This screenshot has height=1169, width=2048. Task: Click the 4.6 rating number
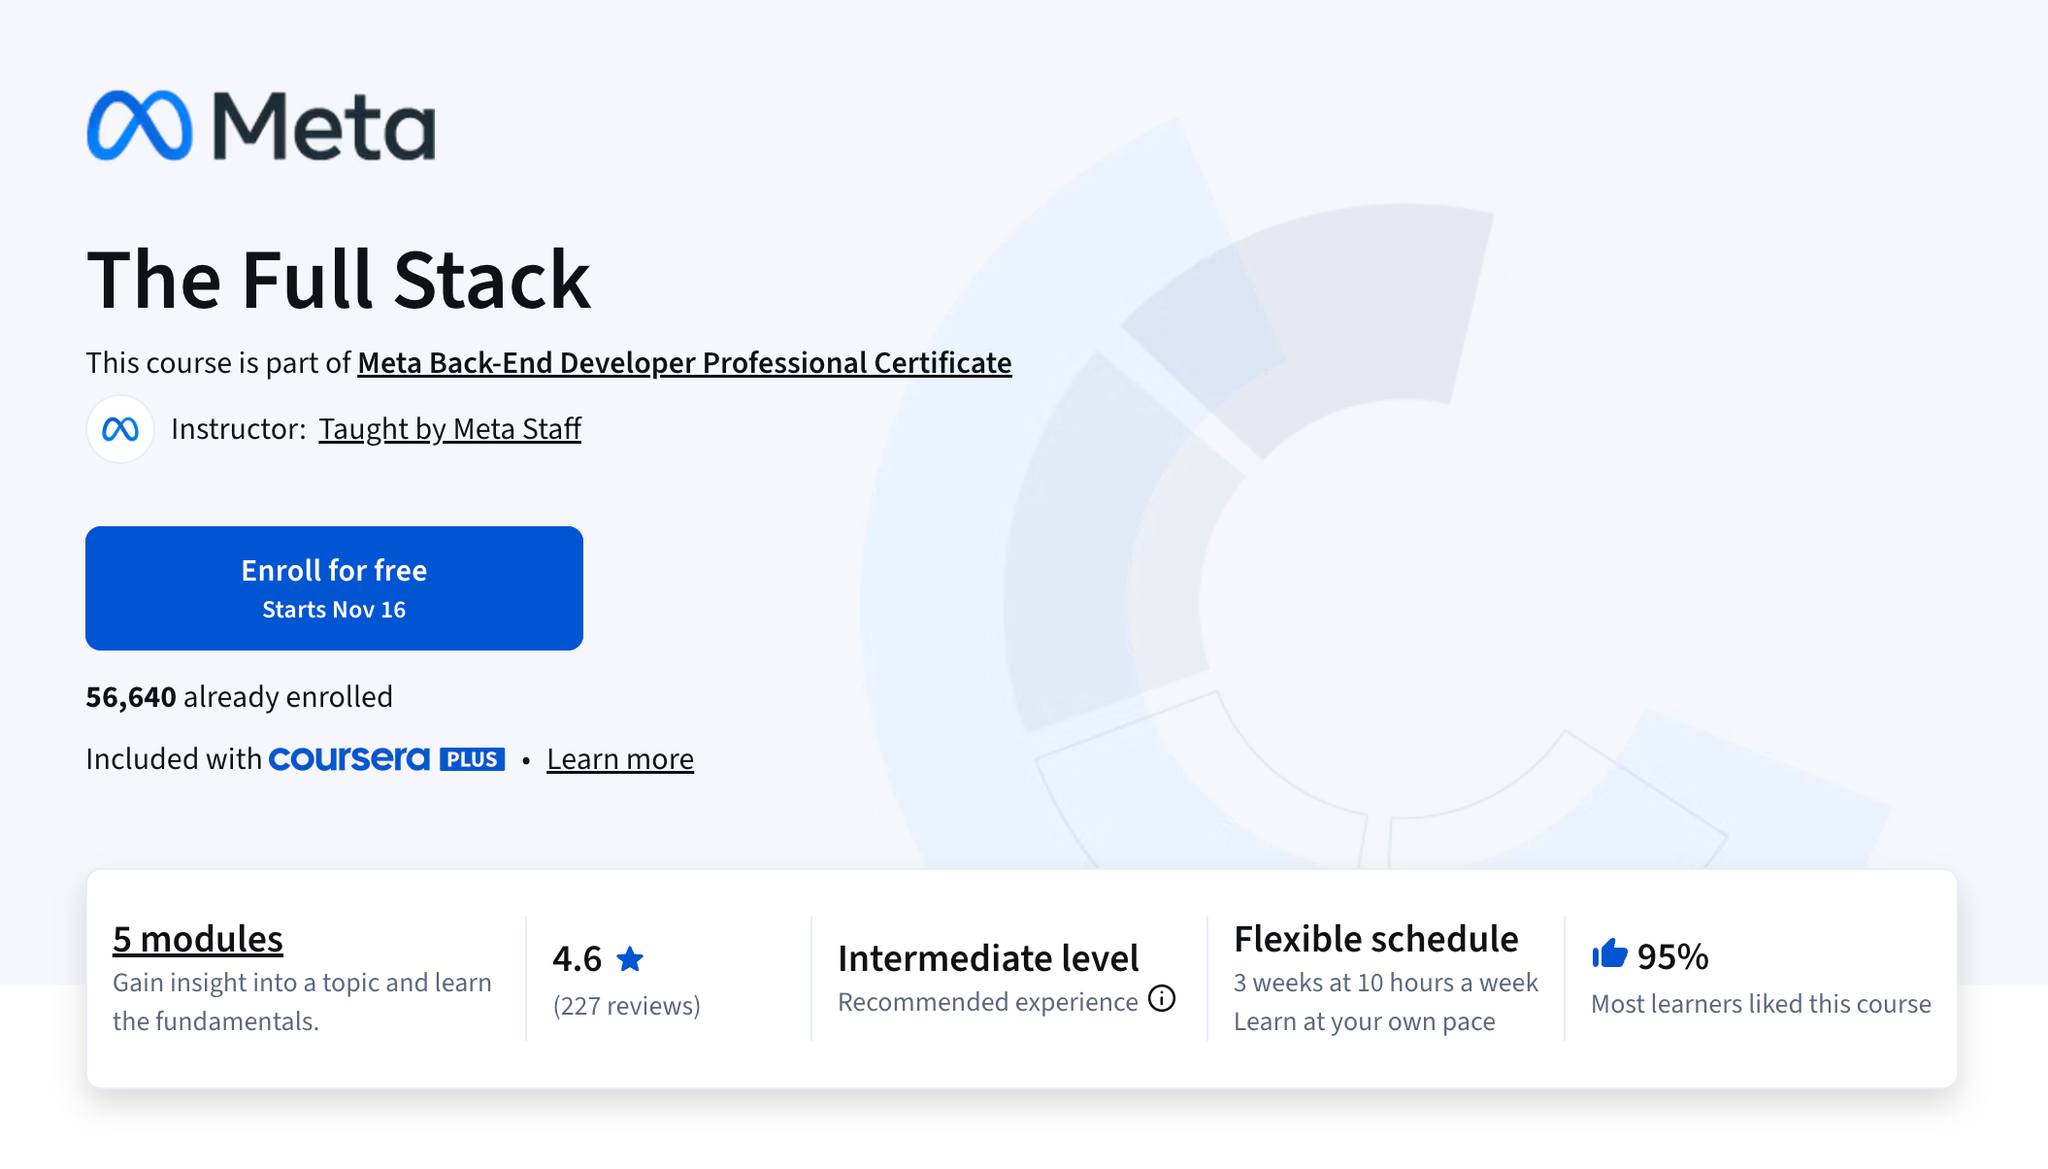point(577,959)
